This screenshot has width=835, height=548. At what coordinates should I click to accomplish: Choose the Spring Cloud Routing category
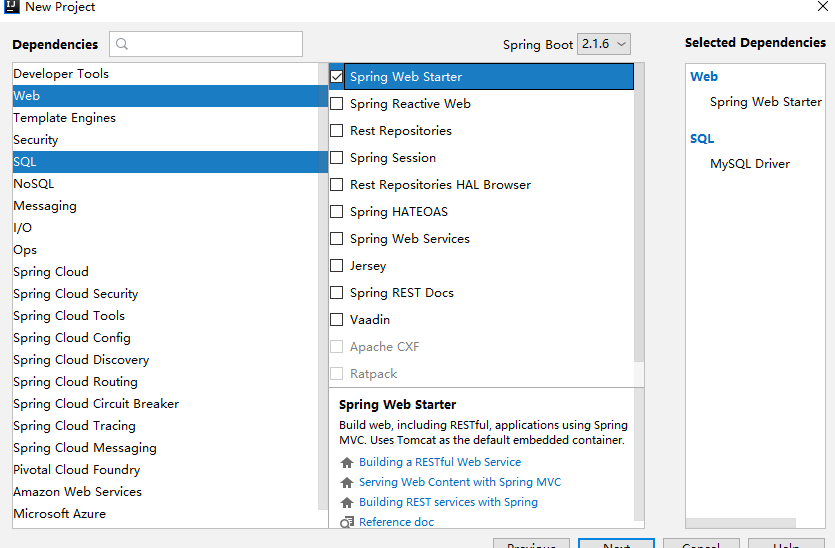point(165,382)
